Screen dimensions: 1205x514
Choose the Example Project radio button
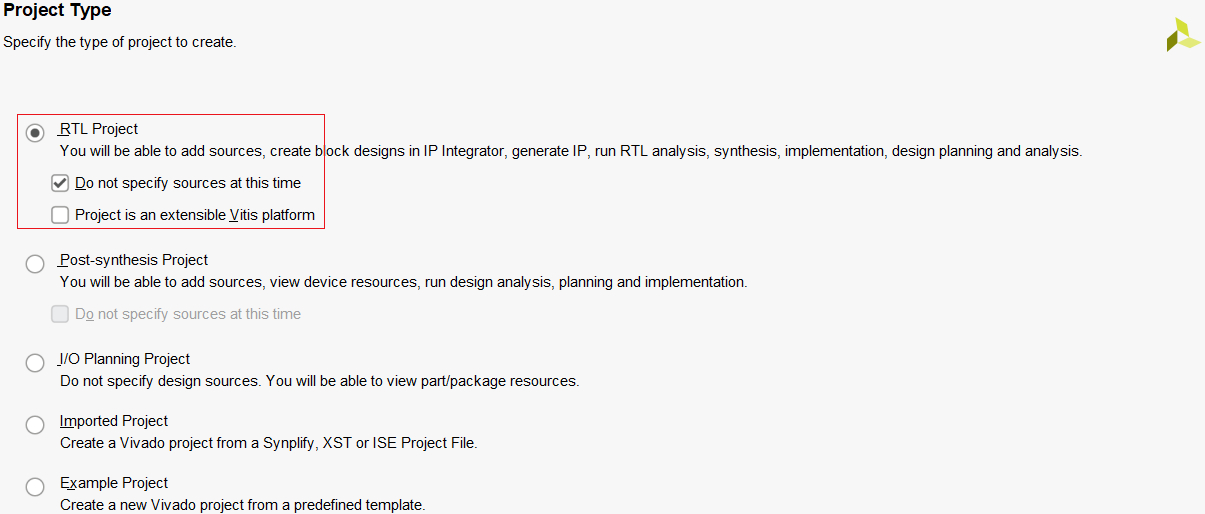(x=36, y=487)
